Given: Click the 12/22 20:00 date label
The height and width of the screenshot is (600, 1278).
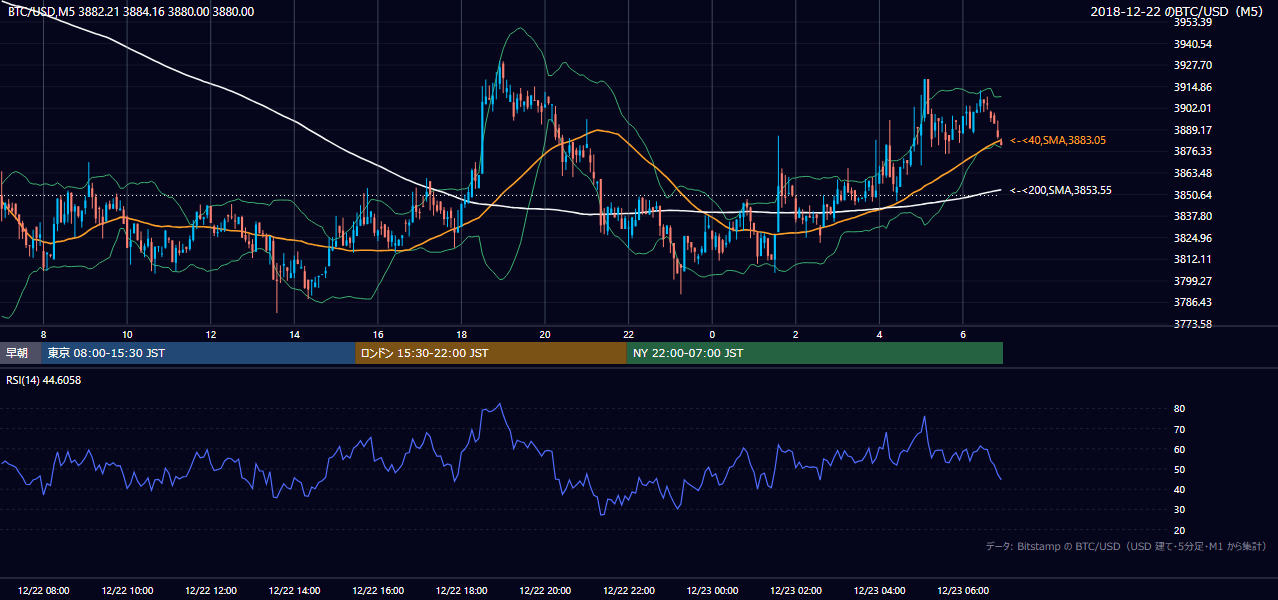Looking at the screenshot, I should (x=545, y=591).
